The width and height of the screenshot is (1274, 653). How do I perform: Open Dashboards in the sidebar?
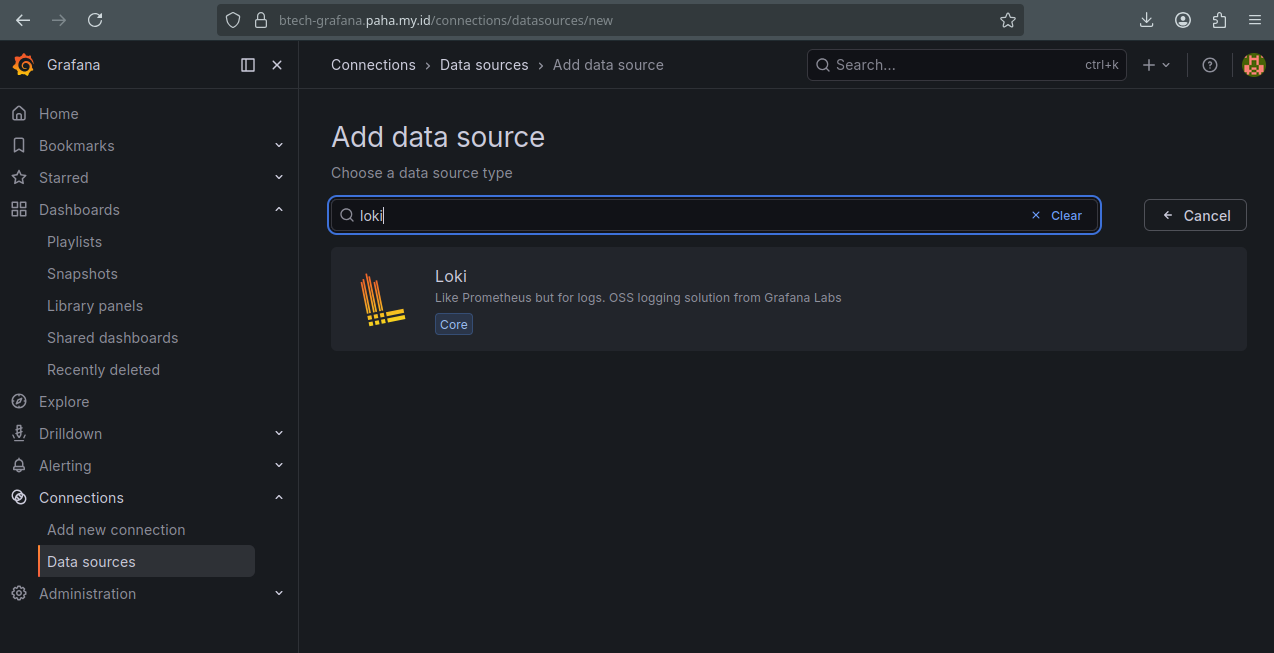[79, 210]
